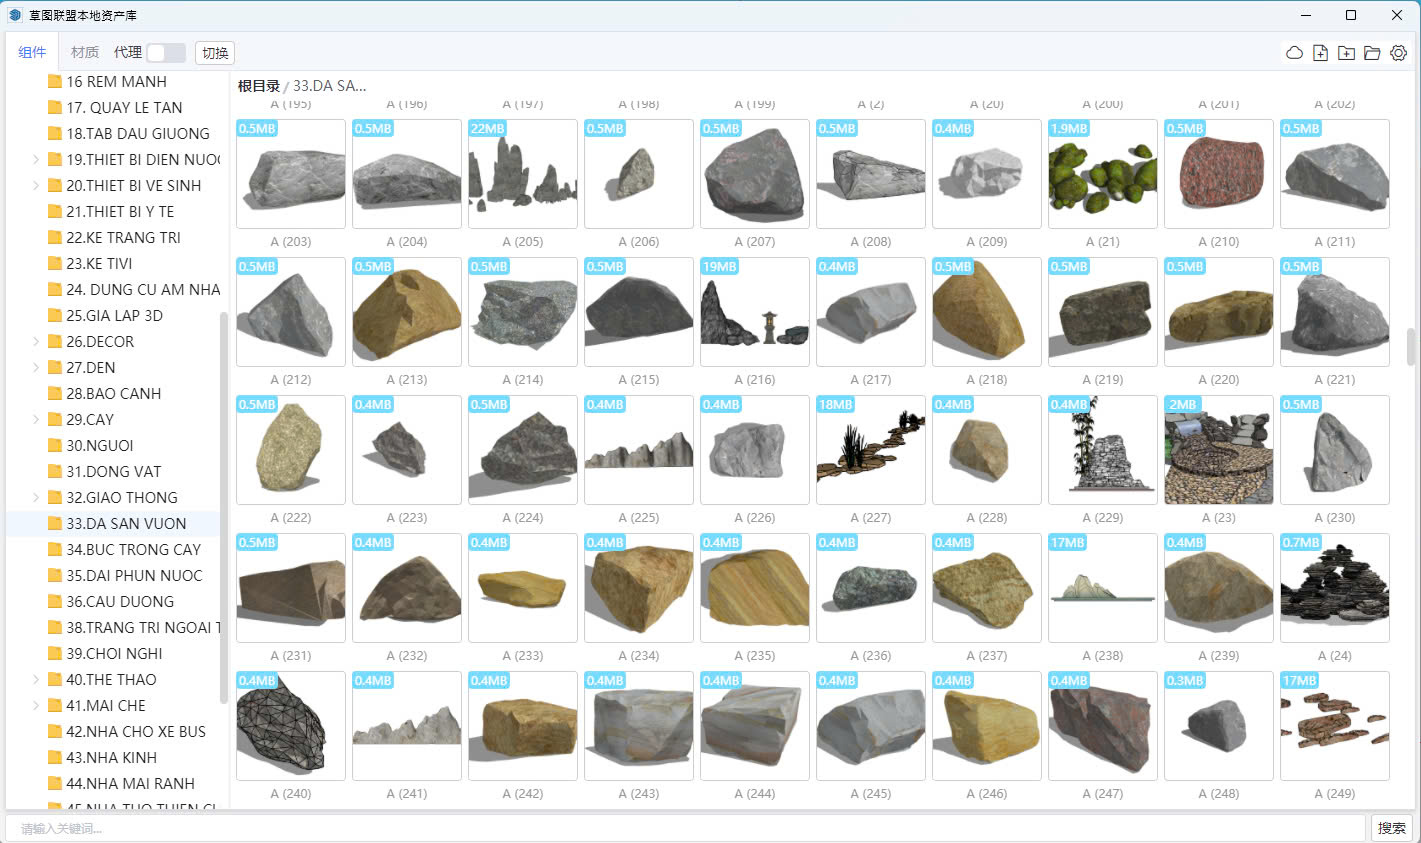This screenshot has width=1421, height=843.
Task: Click the keyword search input field
Action: coord(686,828)
